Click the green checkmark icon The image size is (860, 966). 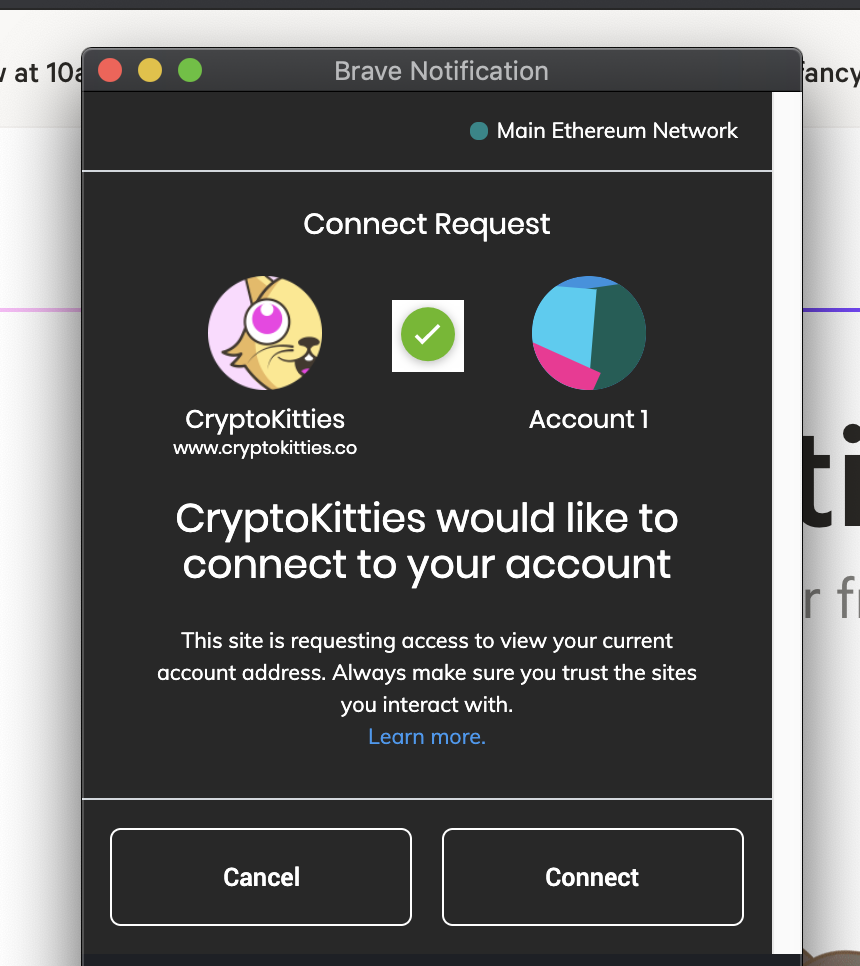(428, 335)
